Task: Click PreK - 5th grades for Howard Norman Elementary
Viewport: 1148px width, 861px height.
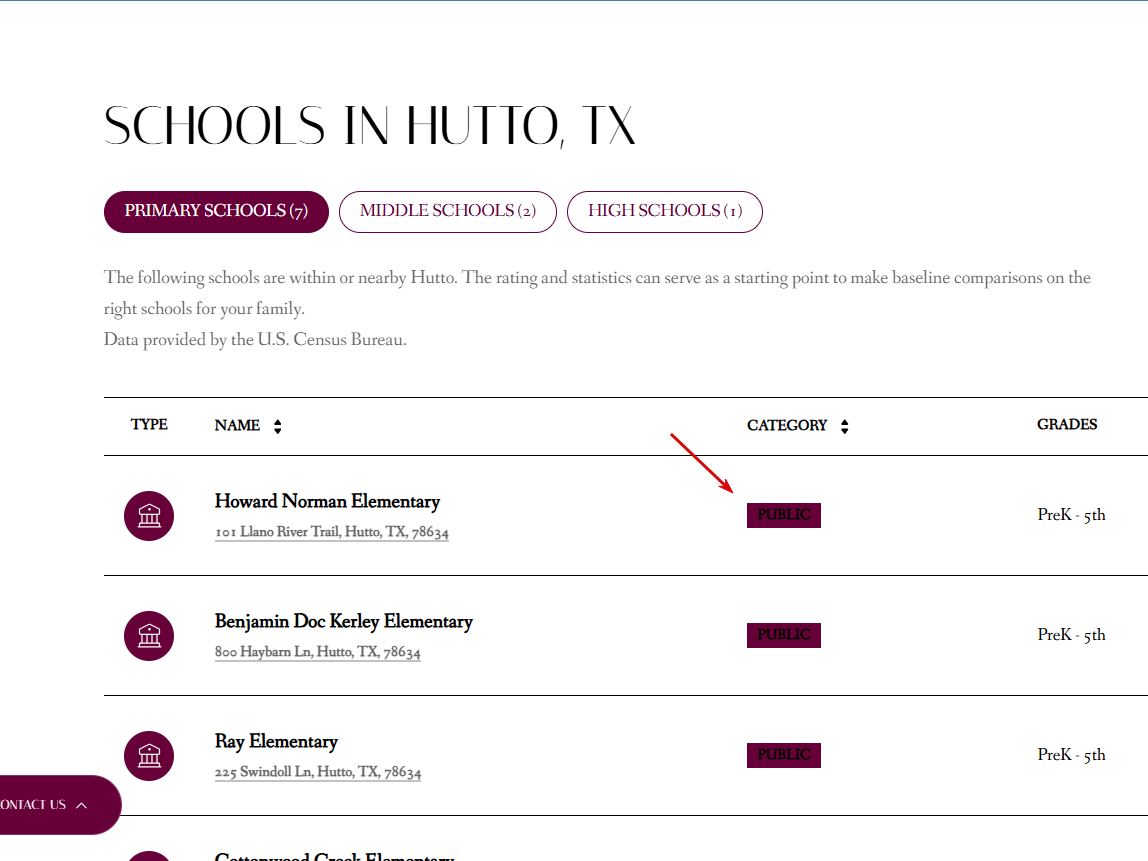Action: tap(1071, 515)
